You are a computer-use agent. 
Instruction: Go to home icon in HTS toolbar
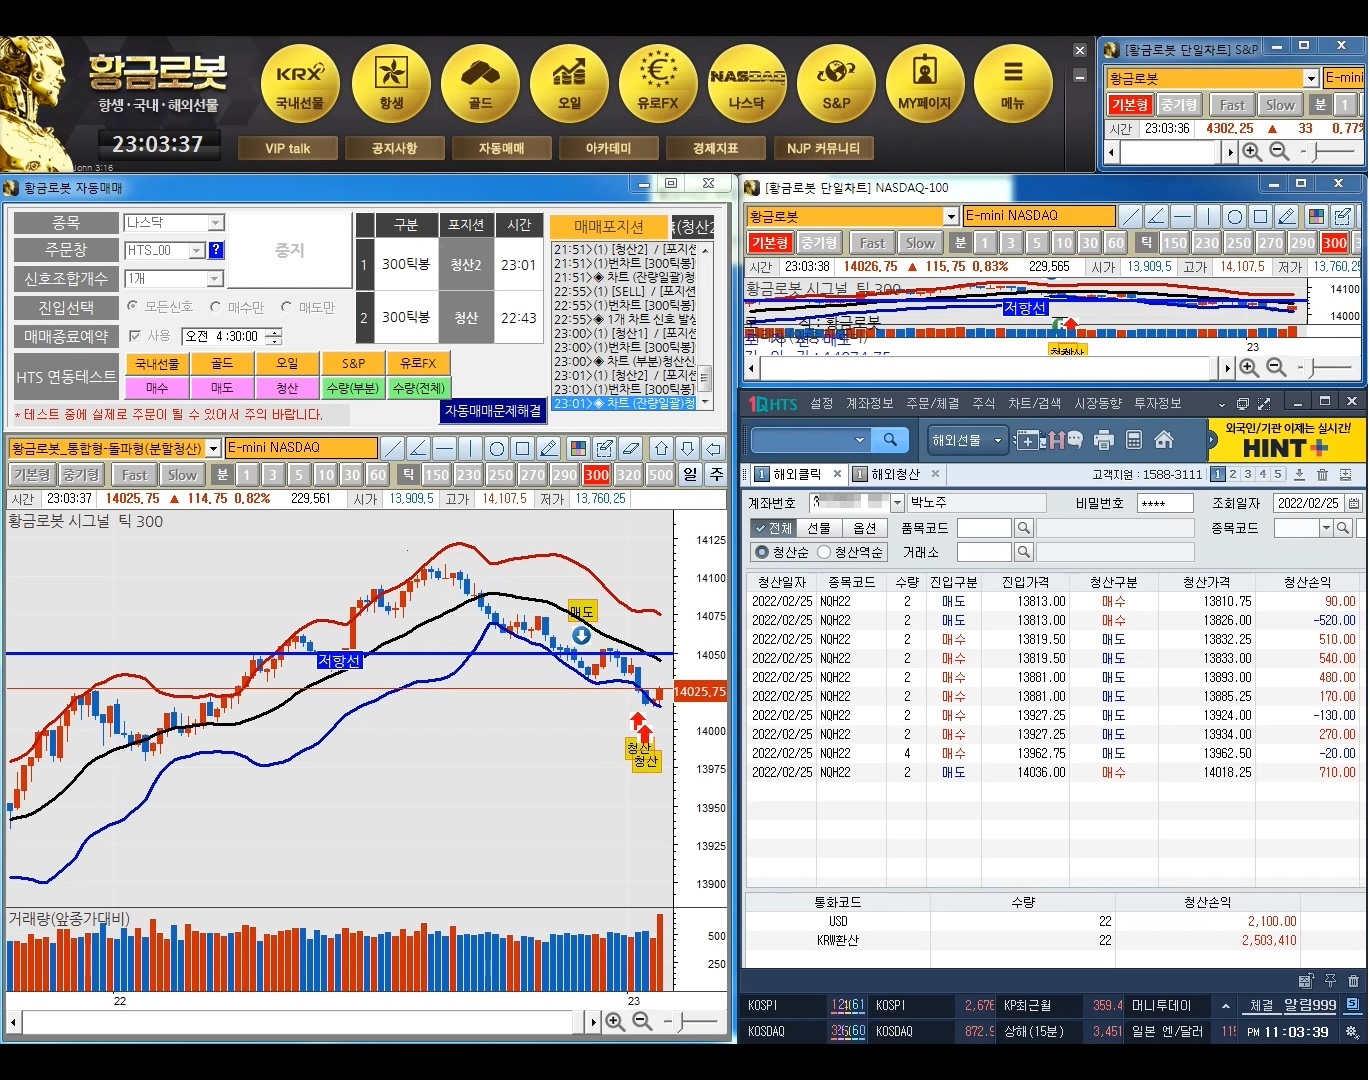tap(1164, 440)
